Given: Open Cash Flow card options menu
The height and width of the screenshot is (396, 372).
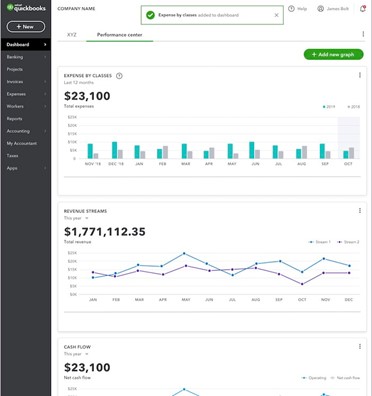Looking at the screenshot, I should point(360,347).
